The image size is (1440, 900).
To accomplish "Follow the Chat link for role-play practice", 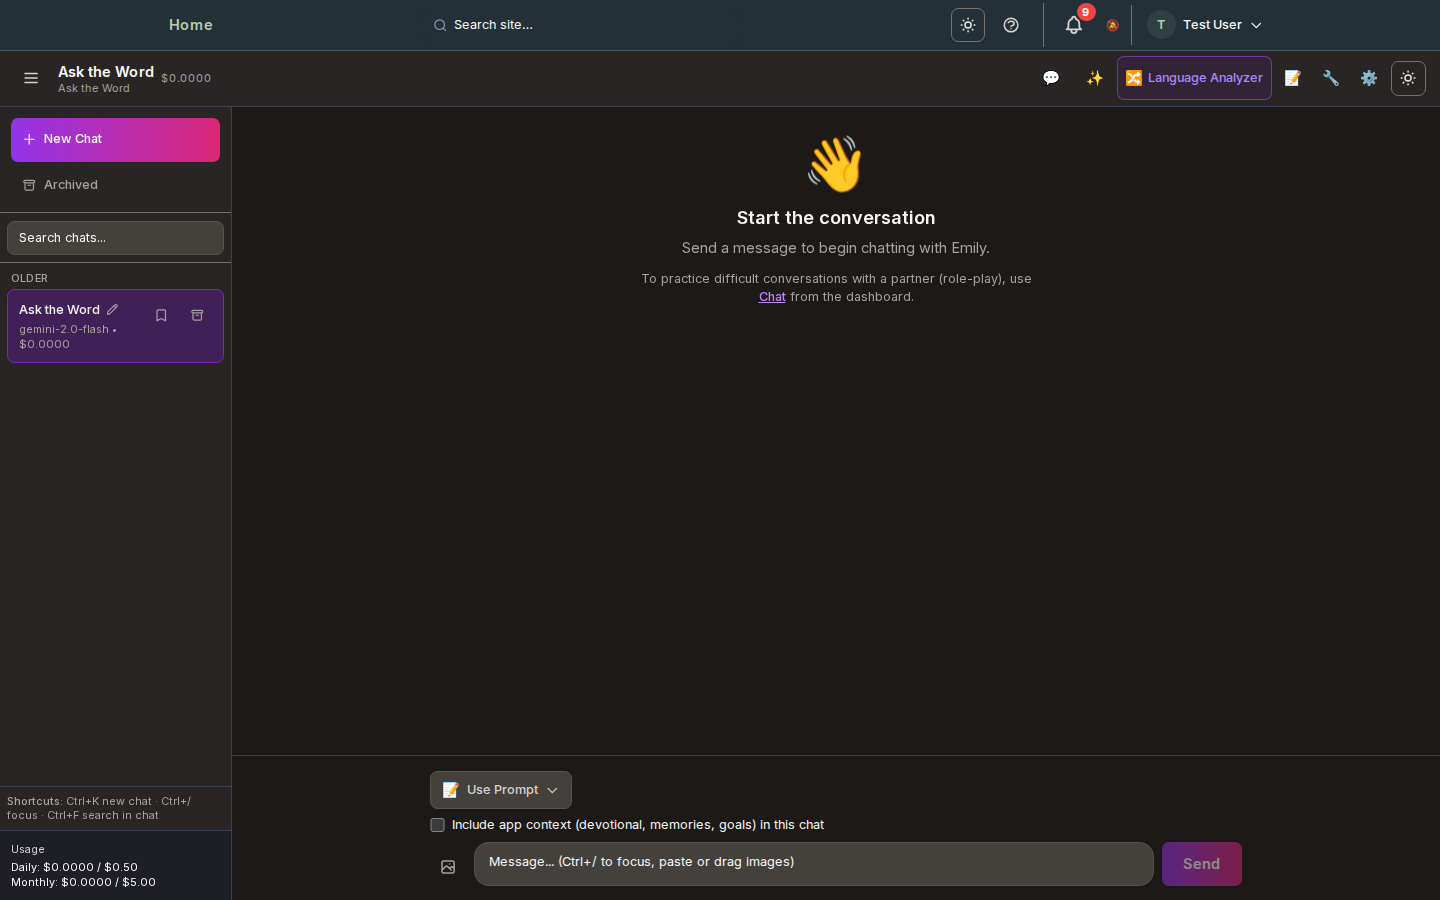I will click(772, 297).
